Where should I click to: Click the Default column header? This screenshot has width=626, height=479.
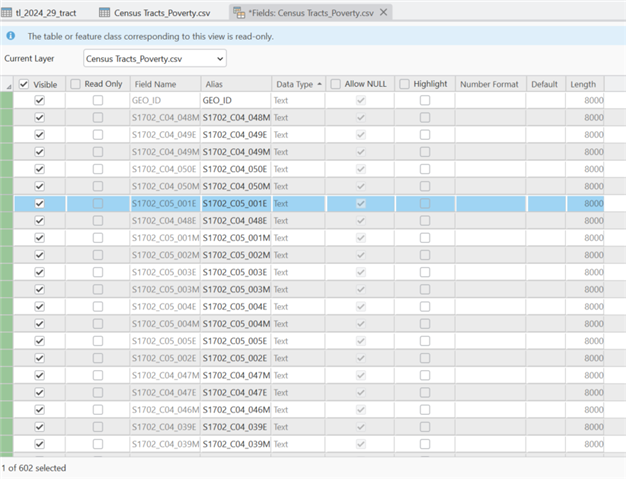pos(545,84)
